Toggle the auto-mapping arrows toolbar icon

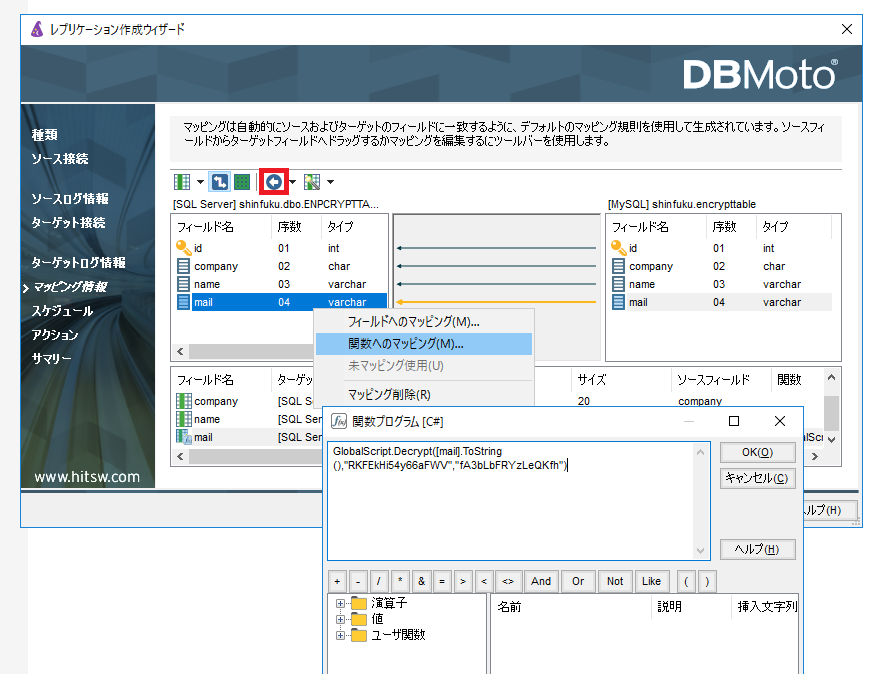tap(220, 182)
